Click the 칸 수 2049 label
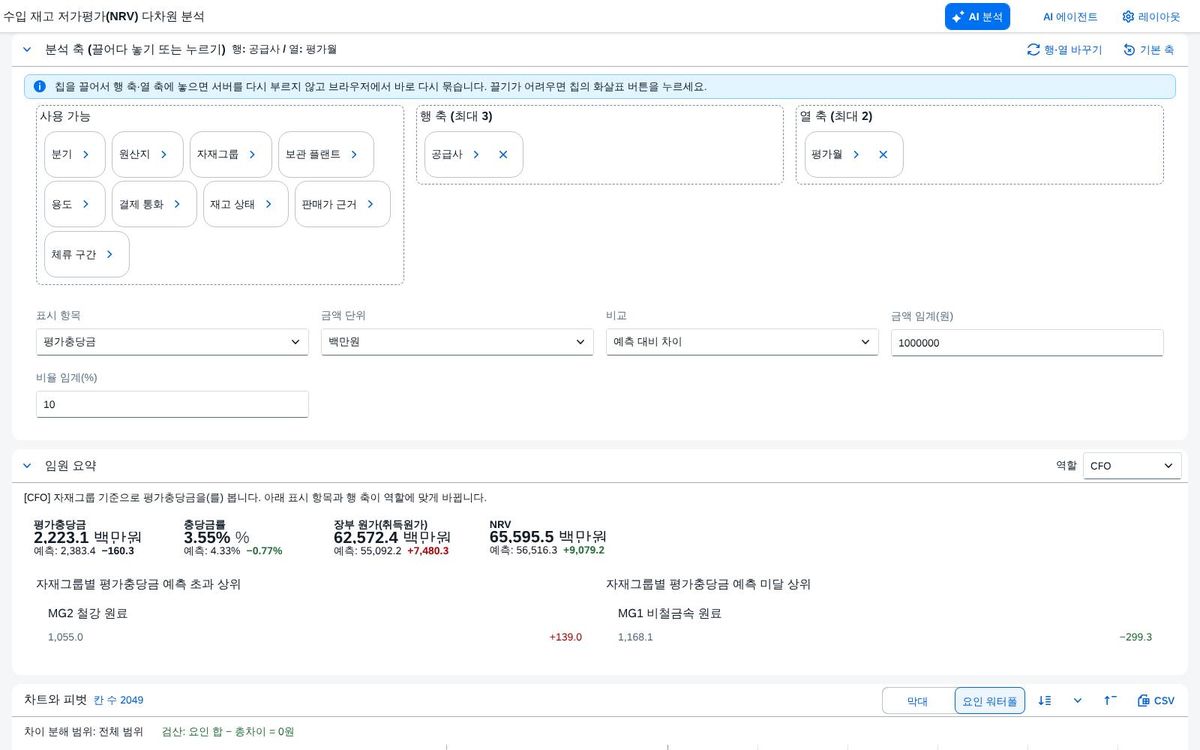 pyautogui.click(x=119, y=700)
